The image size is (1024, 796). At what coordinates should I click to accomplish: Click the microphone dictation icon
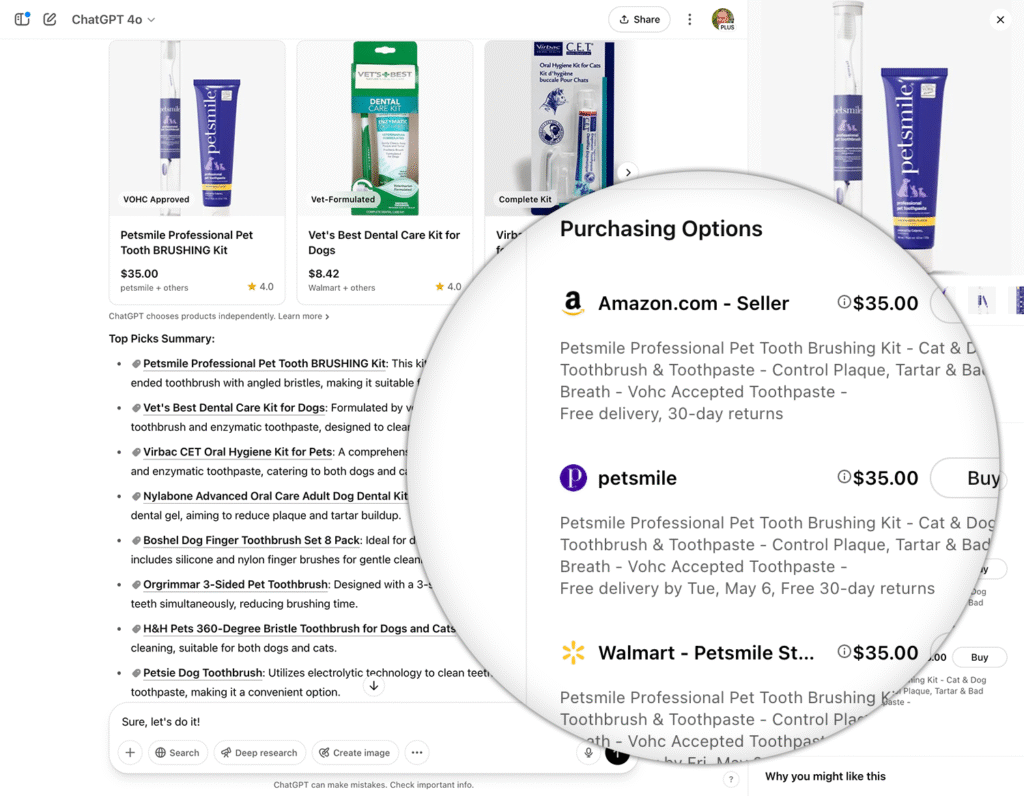pos(588,752)
